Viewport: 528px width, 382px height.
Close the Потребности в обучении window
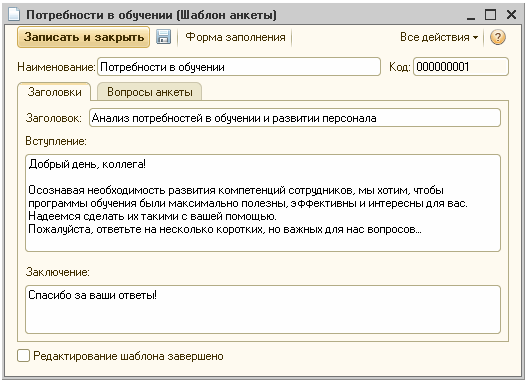(511, 15)
